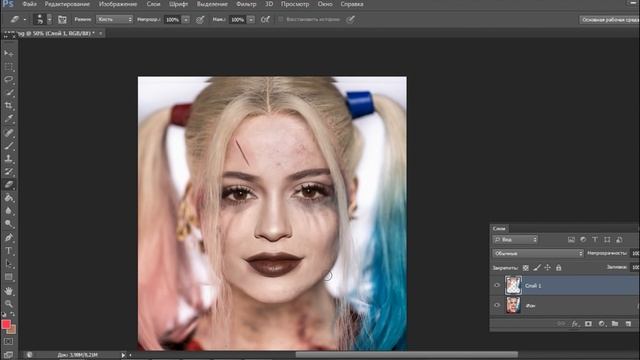The width and height of the screenshot is (640, 360).
Task: Select the Path Selection tool
Action: tap(9, 264)
